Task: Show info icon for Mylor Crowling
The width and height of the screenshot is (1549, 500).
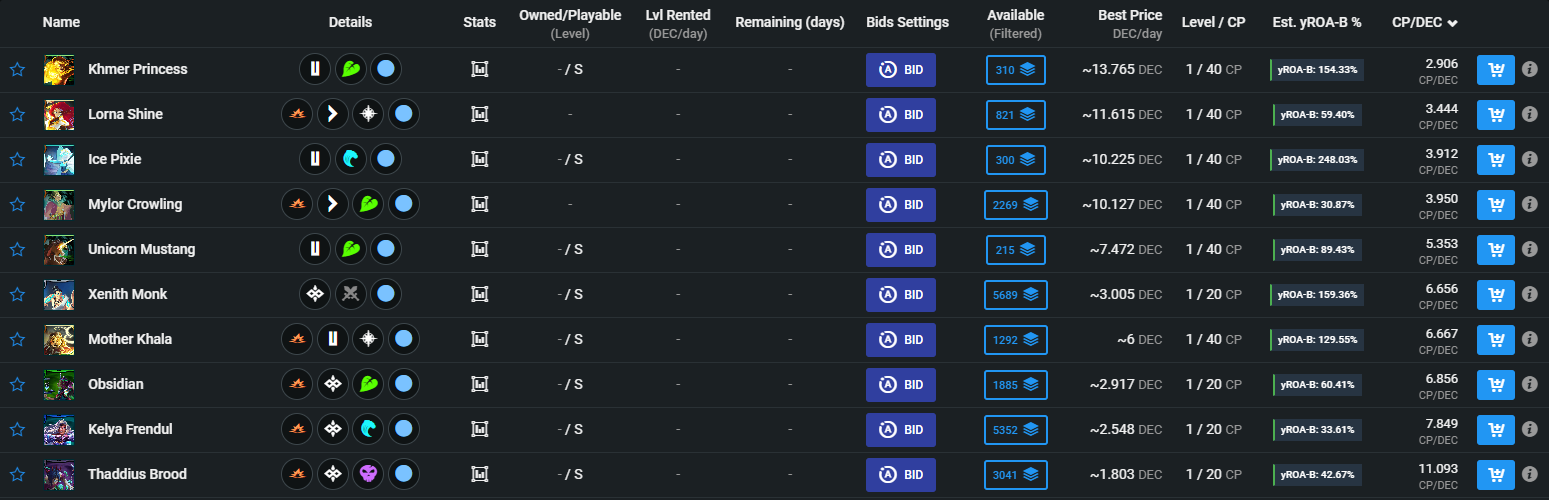Action: [x=1530, y=205]
